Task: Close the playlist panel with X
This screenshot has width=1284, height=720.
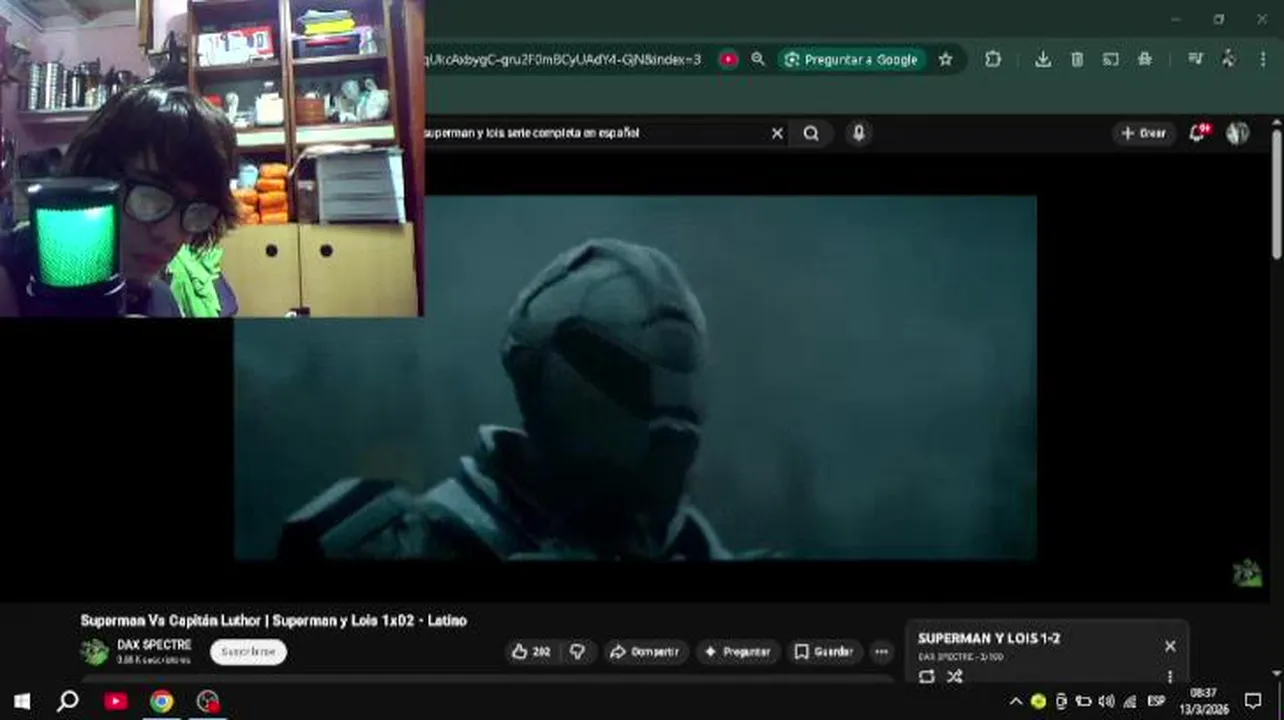Action: click(x=1170, y=646)
